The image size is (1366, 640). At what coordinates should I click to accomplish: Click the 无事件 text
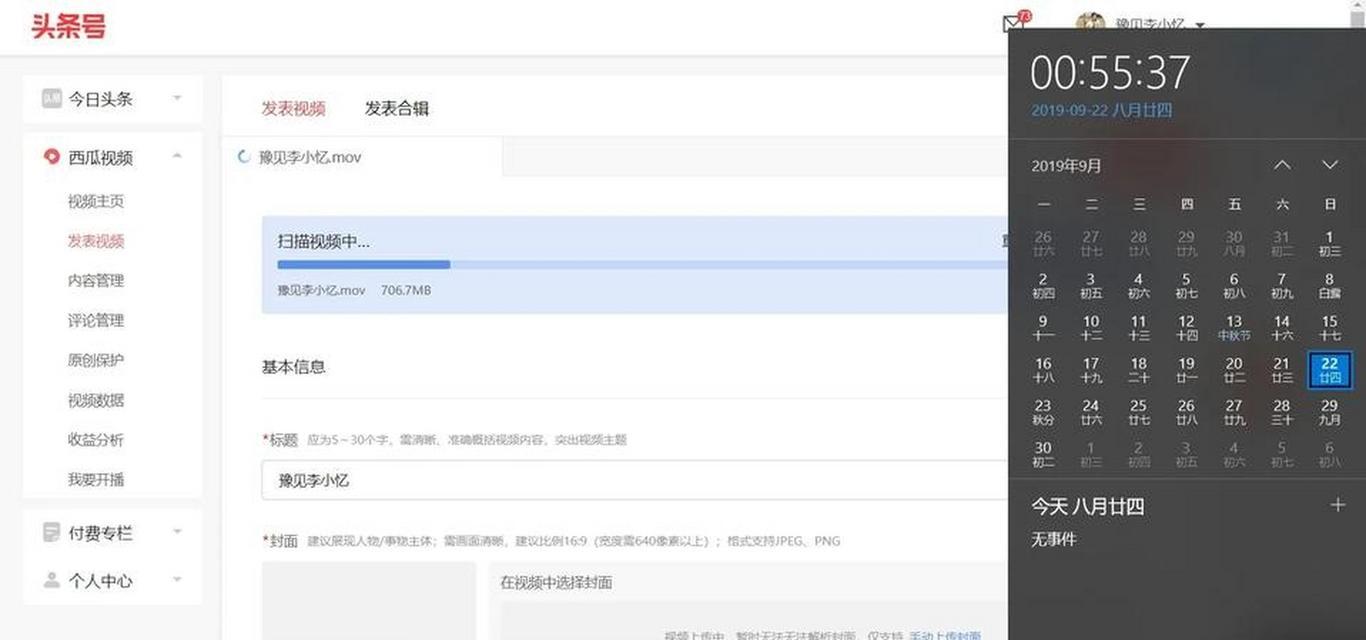(x=1053, y=539)
